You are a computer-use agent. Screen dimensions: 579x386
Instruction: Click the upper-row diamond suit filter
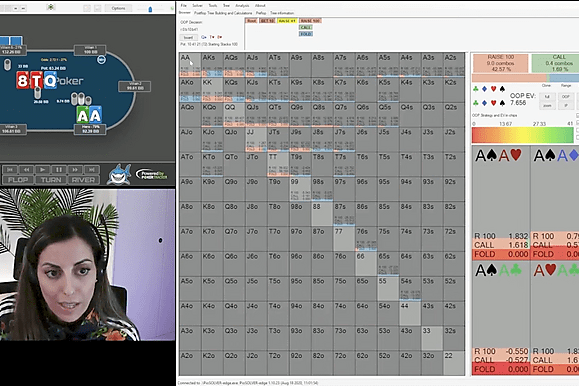point(484,89)
